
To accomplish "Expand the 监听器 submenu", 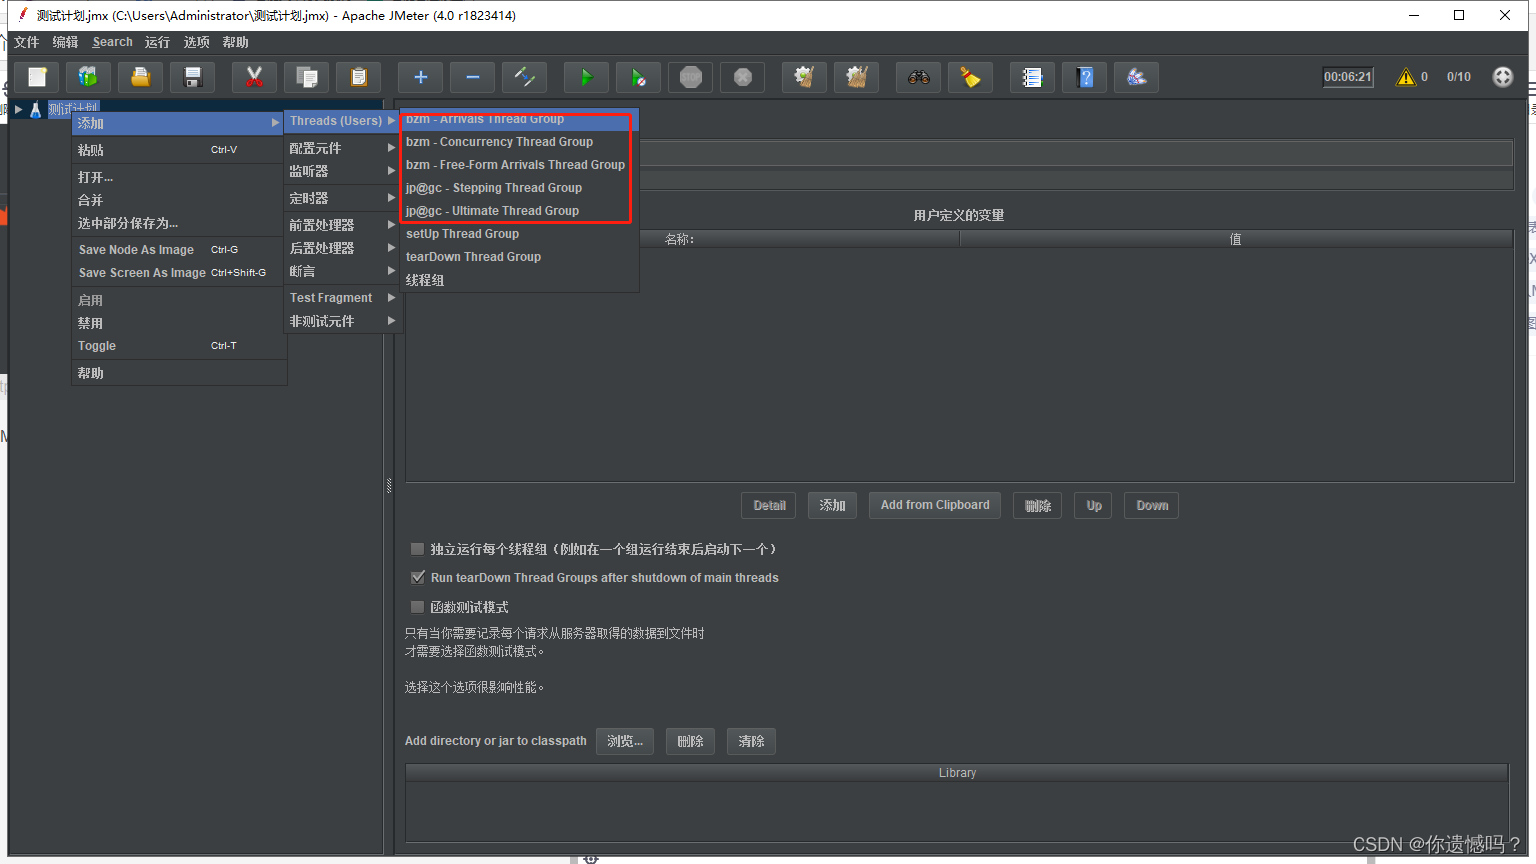I will [342, 171].
